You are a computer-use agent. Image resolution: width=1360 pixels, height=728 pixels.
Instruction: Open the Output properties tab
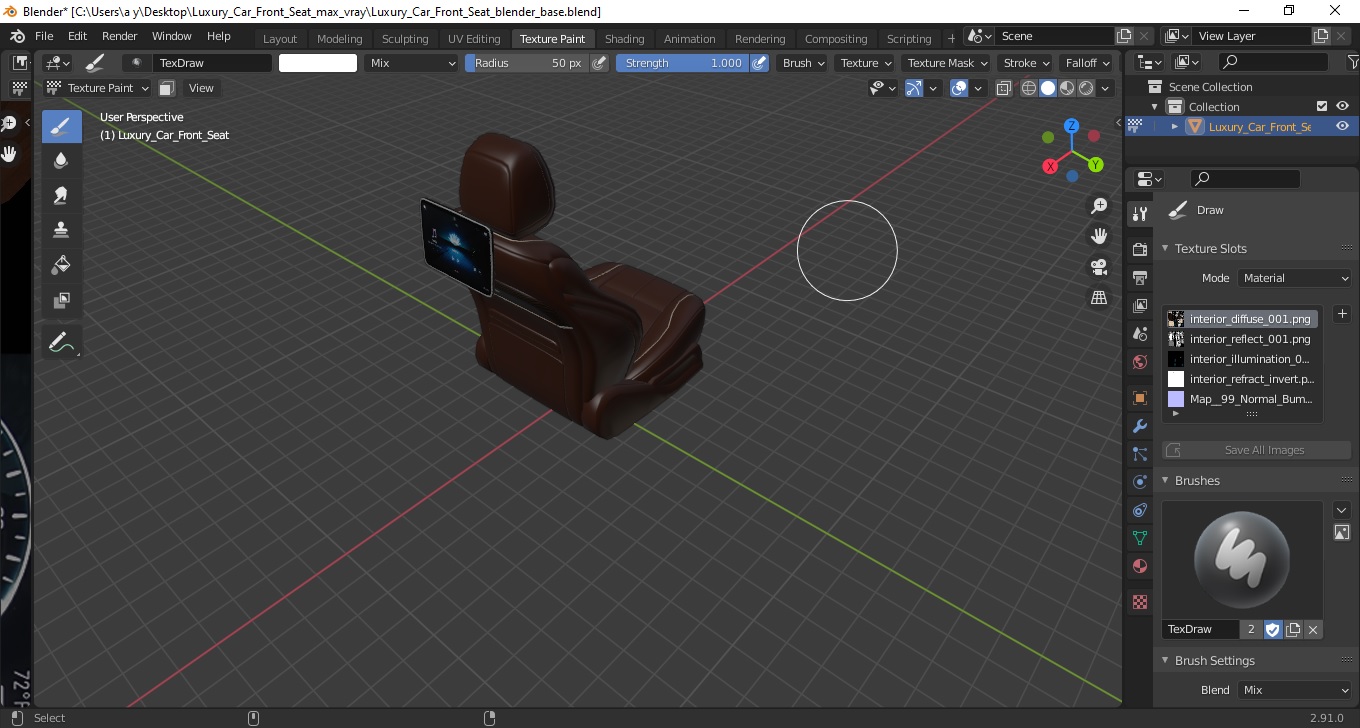click(x=1139, y=277)
